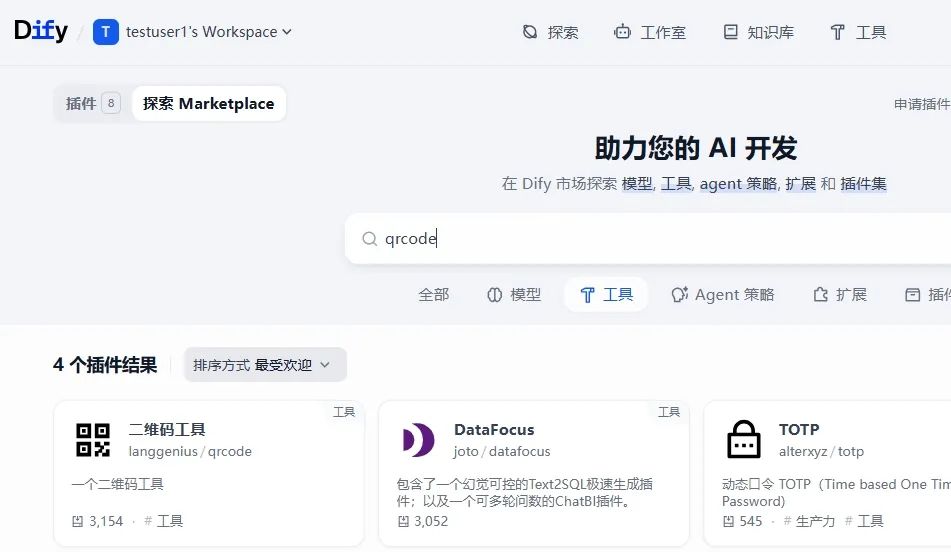
Task: Click the DataFocus purple logo icon
Action: tap(418, 440)
